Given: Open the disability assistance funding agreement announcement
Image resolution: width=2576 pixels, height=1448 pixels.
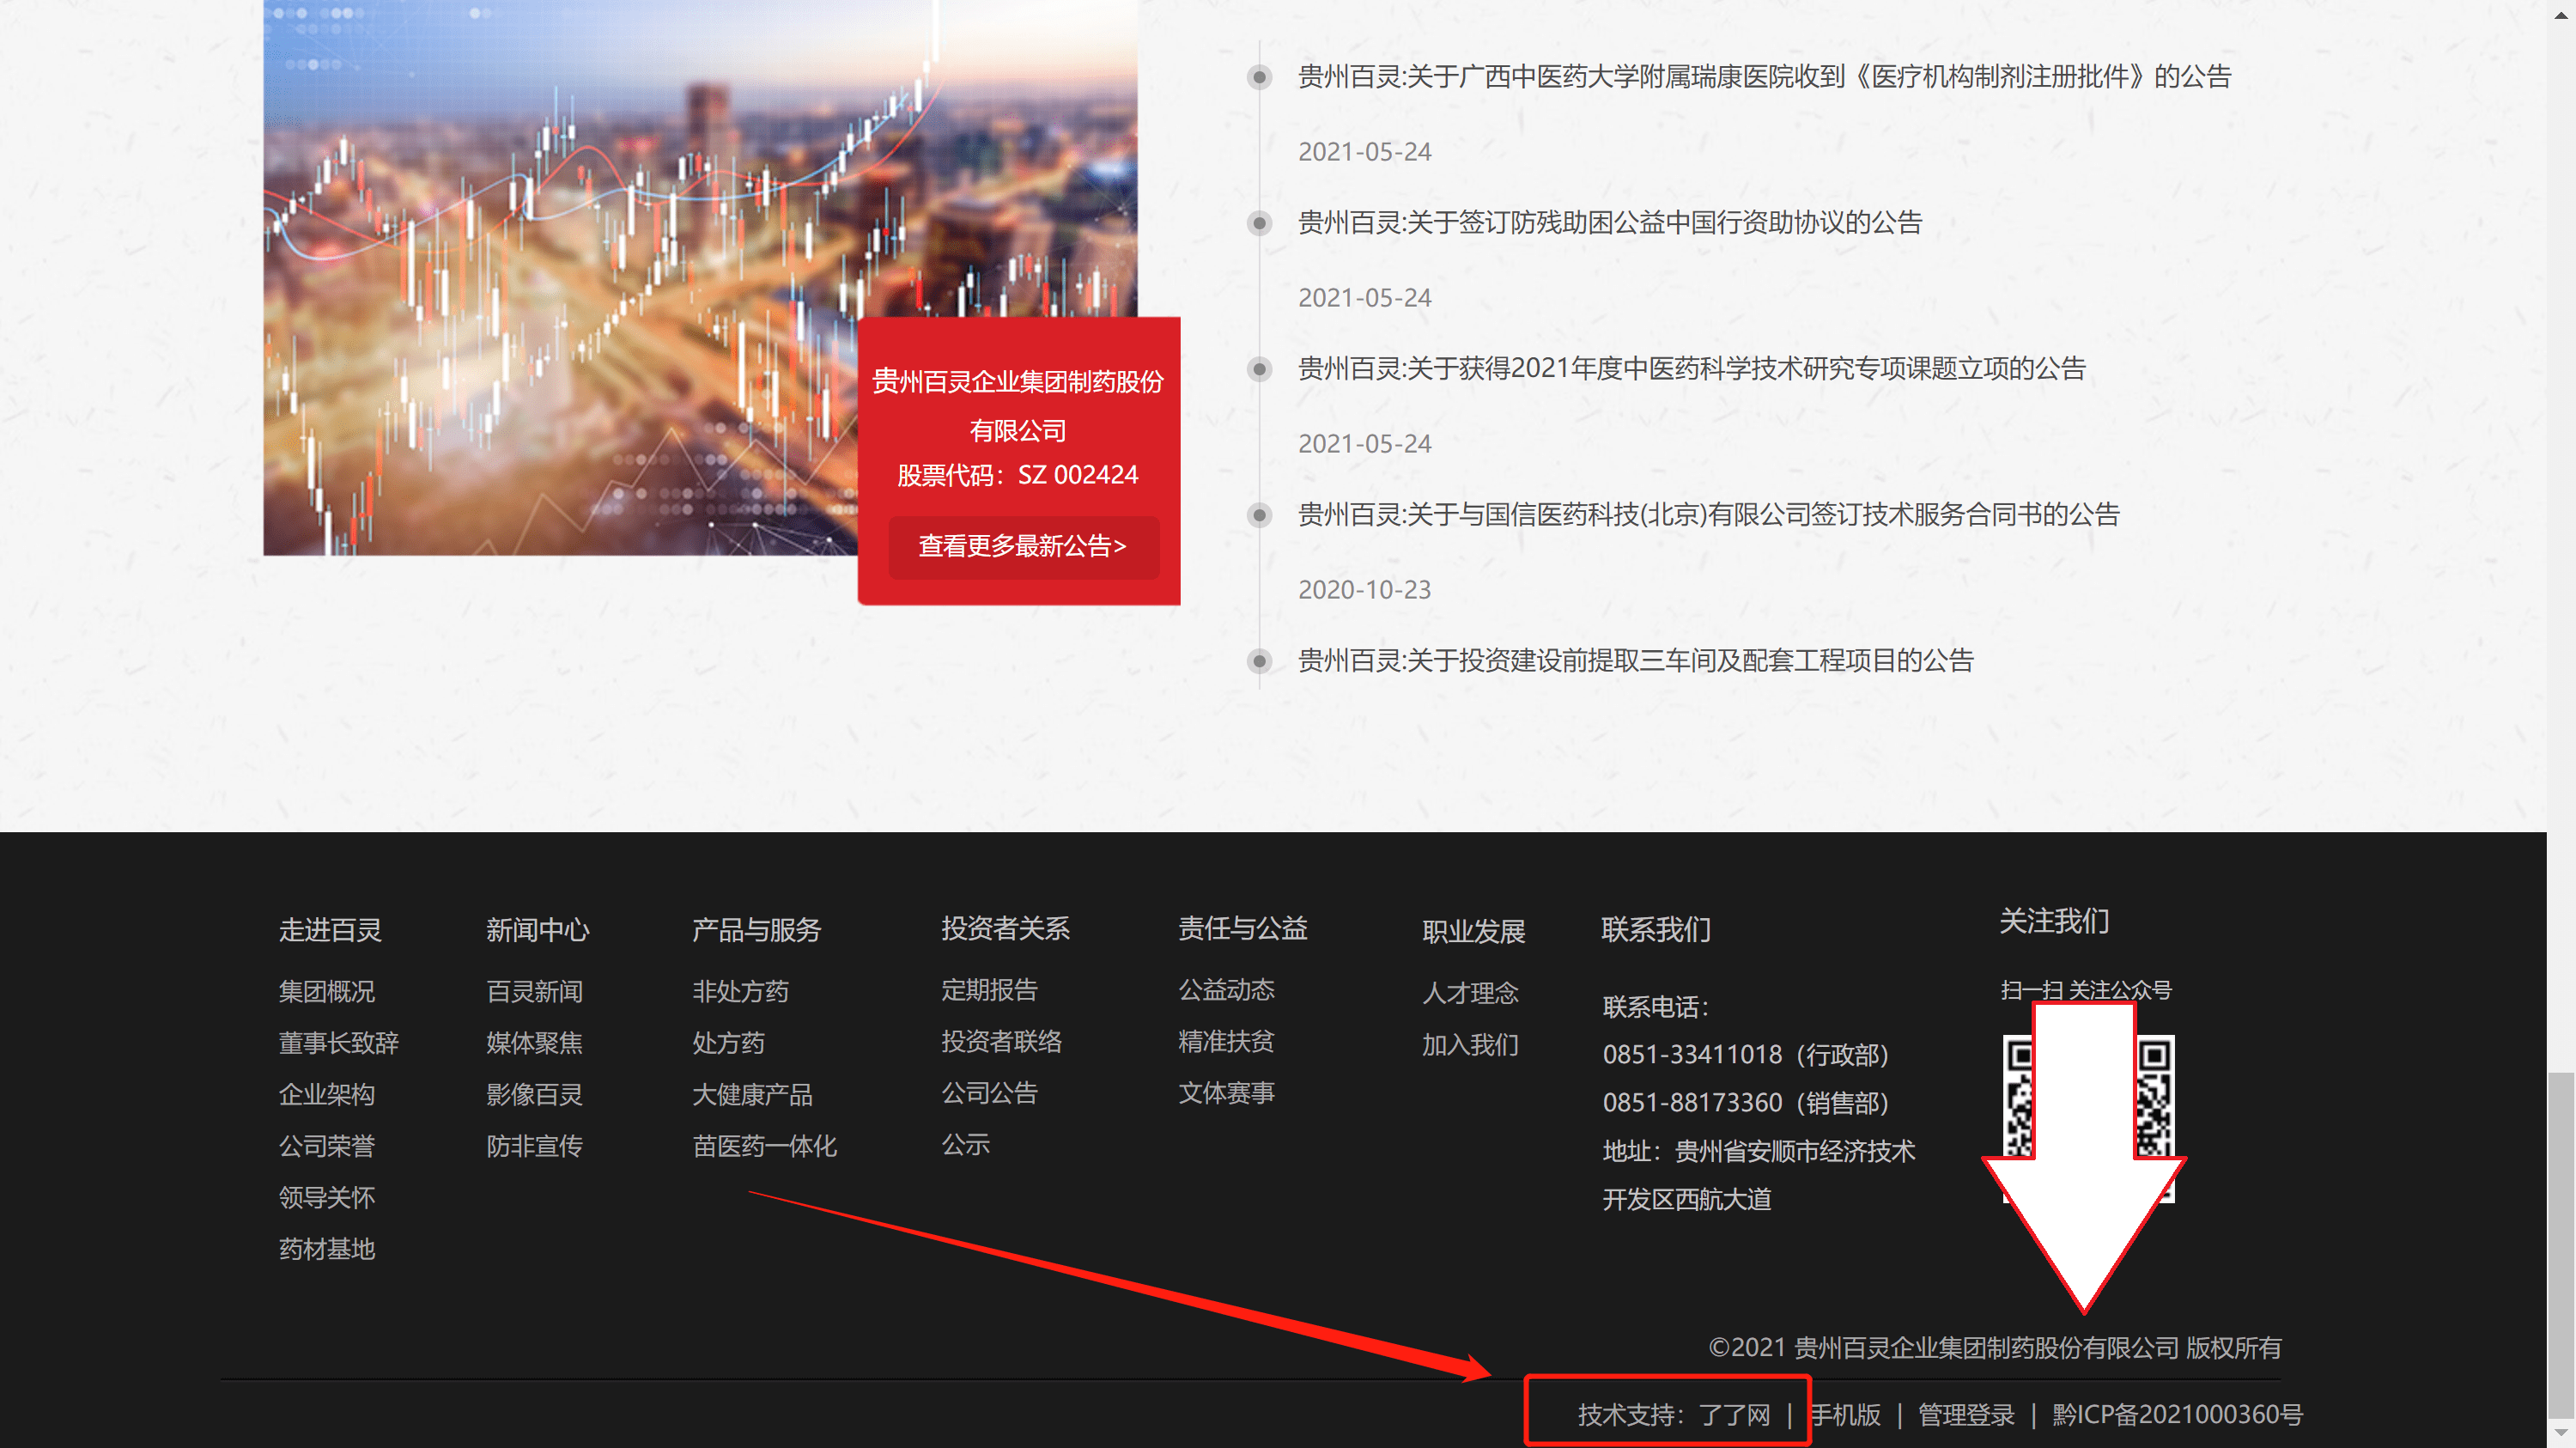Looking at the screenshot, I should 1610,223.
